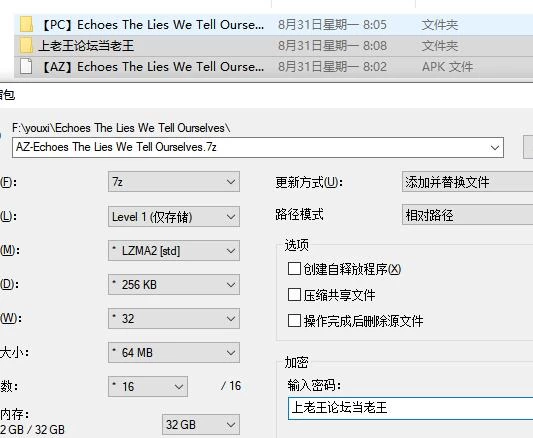Click the archive path text F:\youxi\Echoes
The image size is (533, 438).
(121, 128)
